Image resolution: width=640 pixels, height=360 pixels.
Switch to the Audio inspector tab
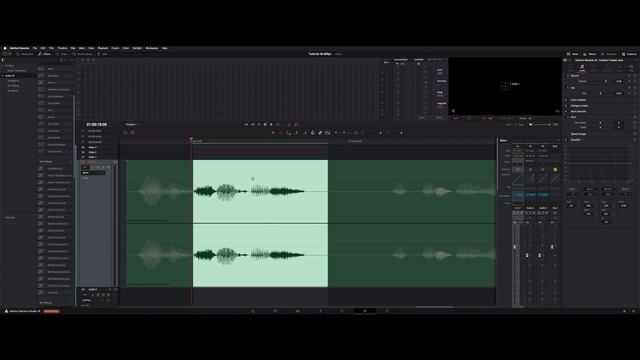[x=582, y=68]
